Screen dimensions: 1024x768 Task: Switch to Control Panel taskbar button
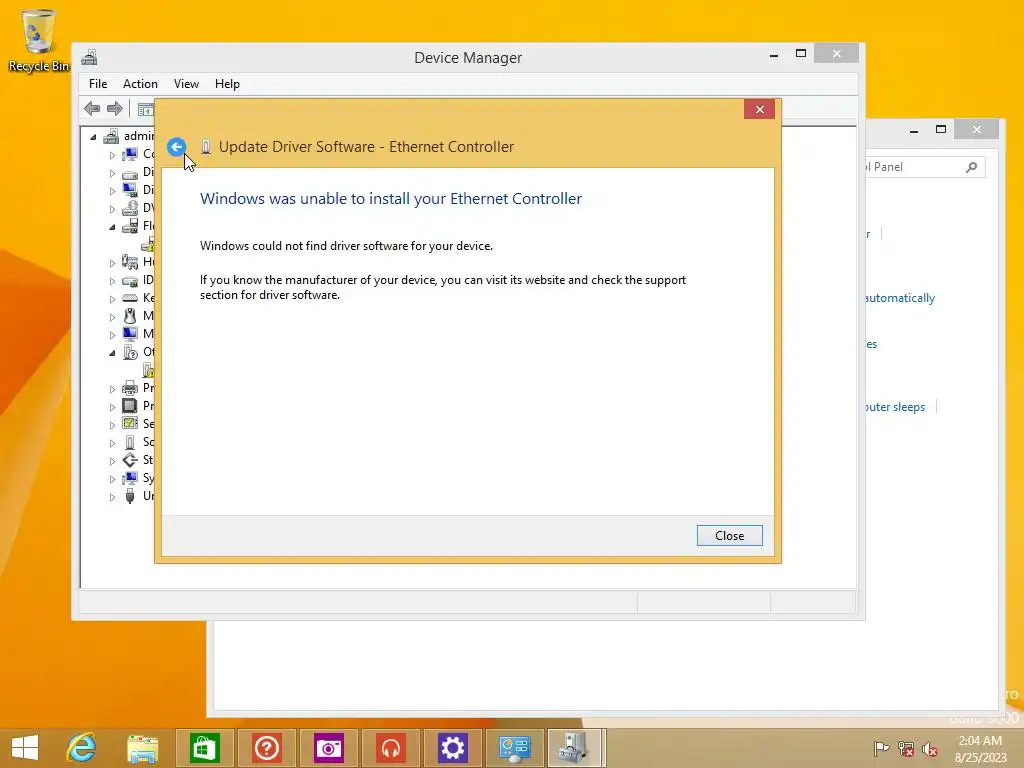(515, 748)
